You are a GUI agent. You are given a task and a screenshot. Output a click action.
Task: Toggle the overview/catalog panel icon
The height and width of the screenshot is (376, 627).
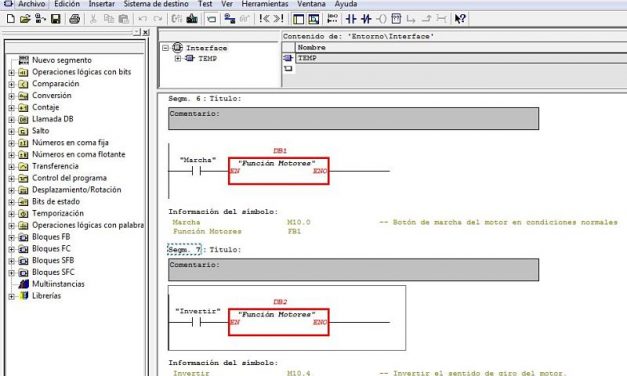click(x=298, y=19)
